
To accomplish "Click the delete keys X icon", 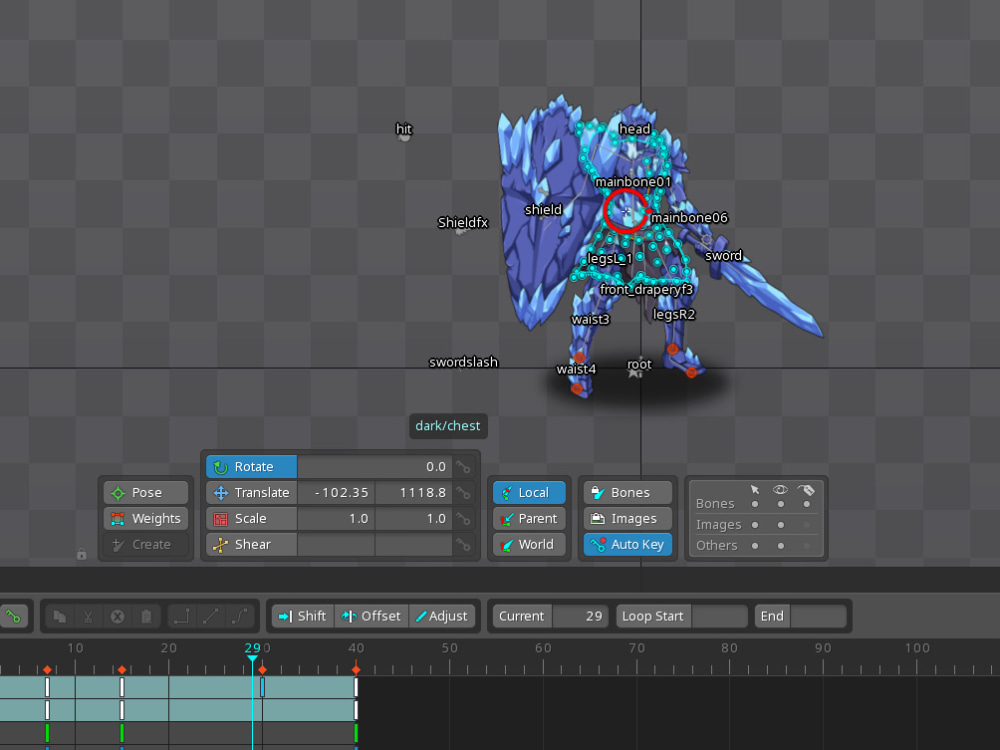I will 117,616.
